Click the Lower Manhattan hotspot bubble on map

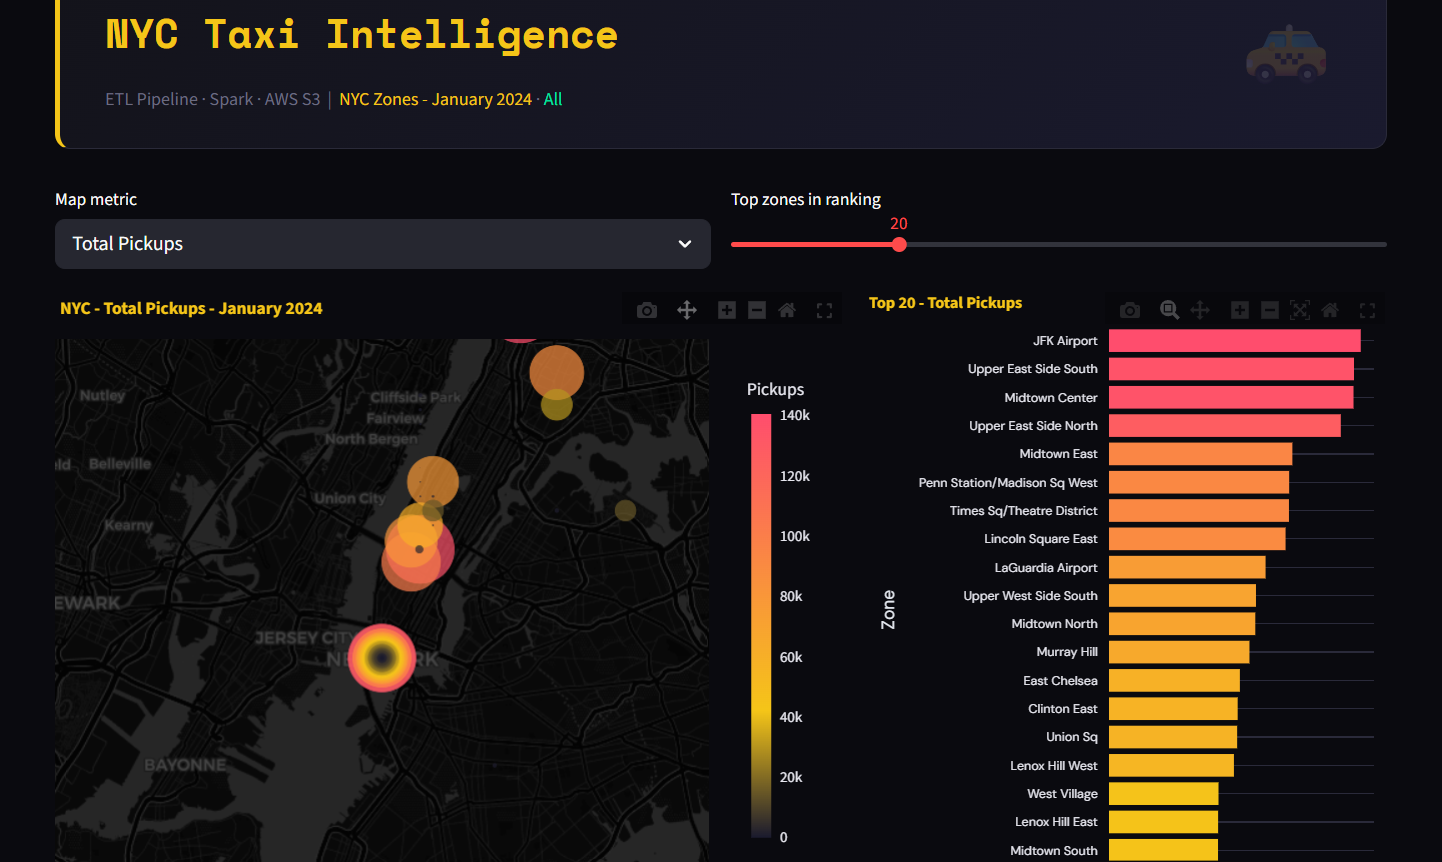click(x=382, y=657)
